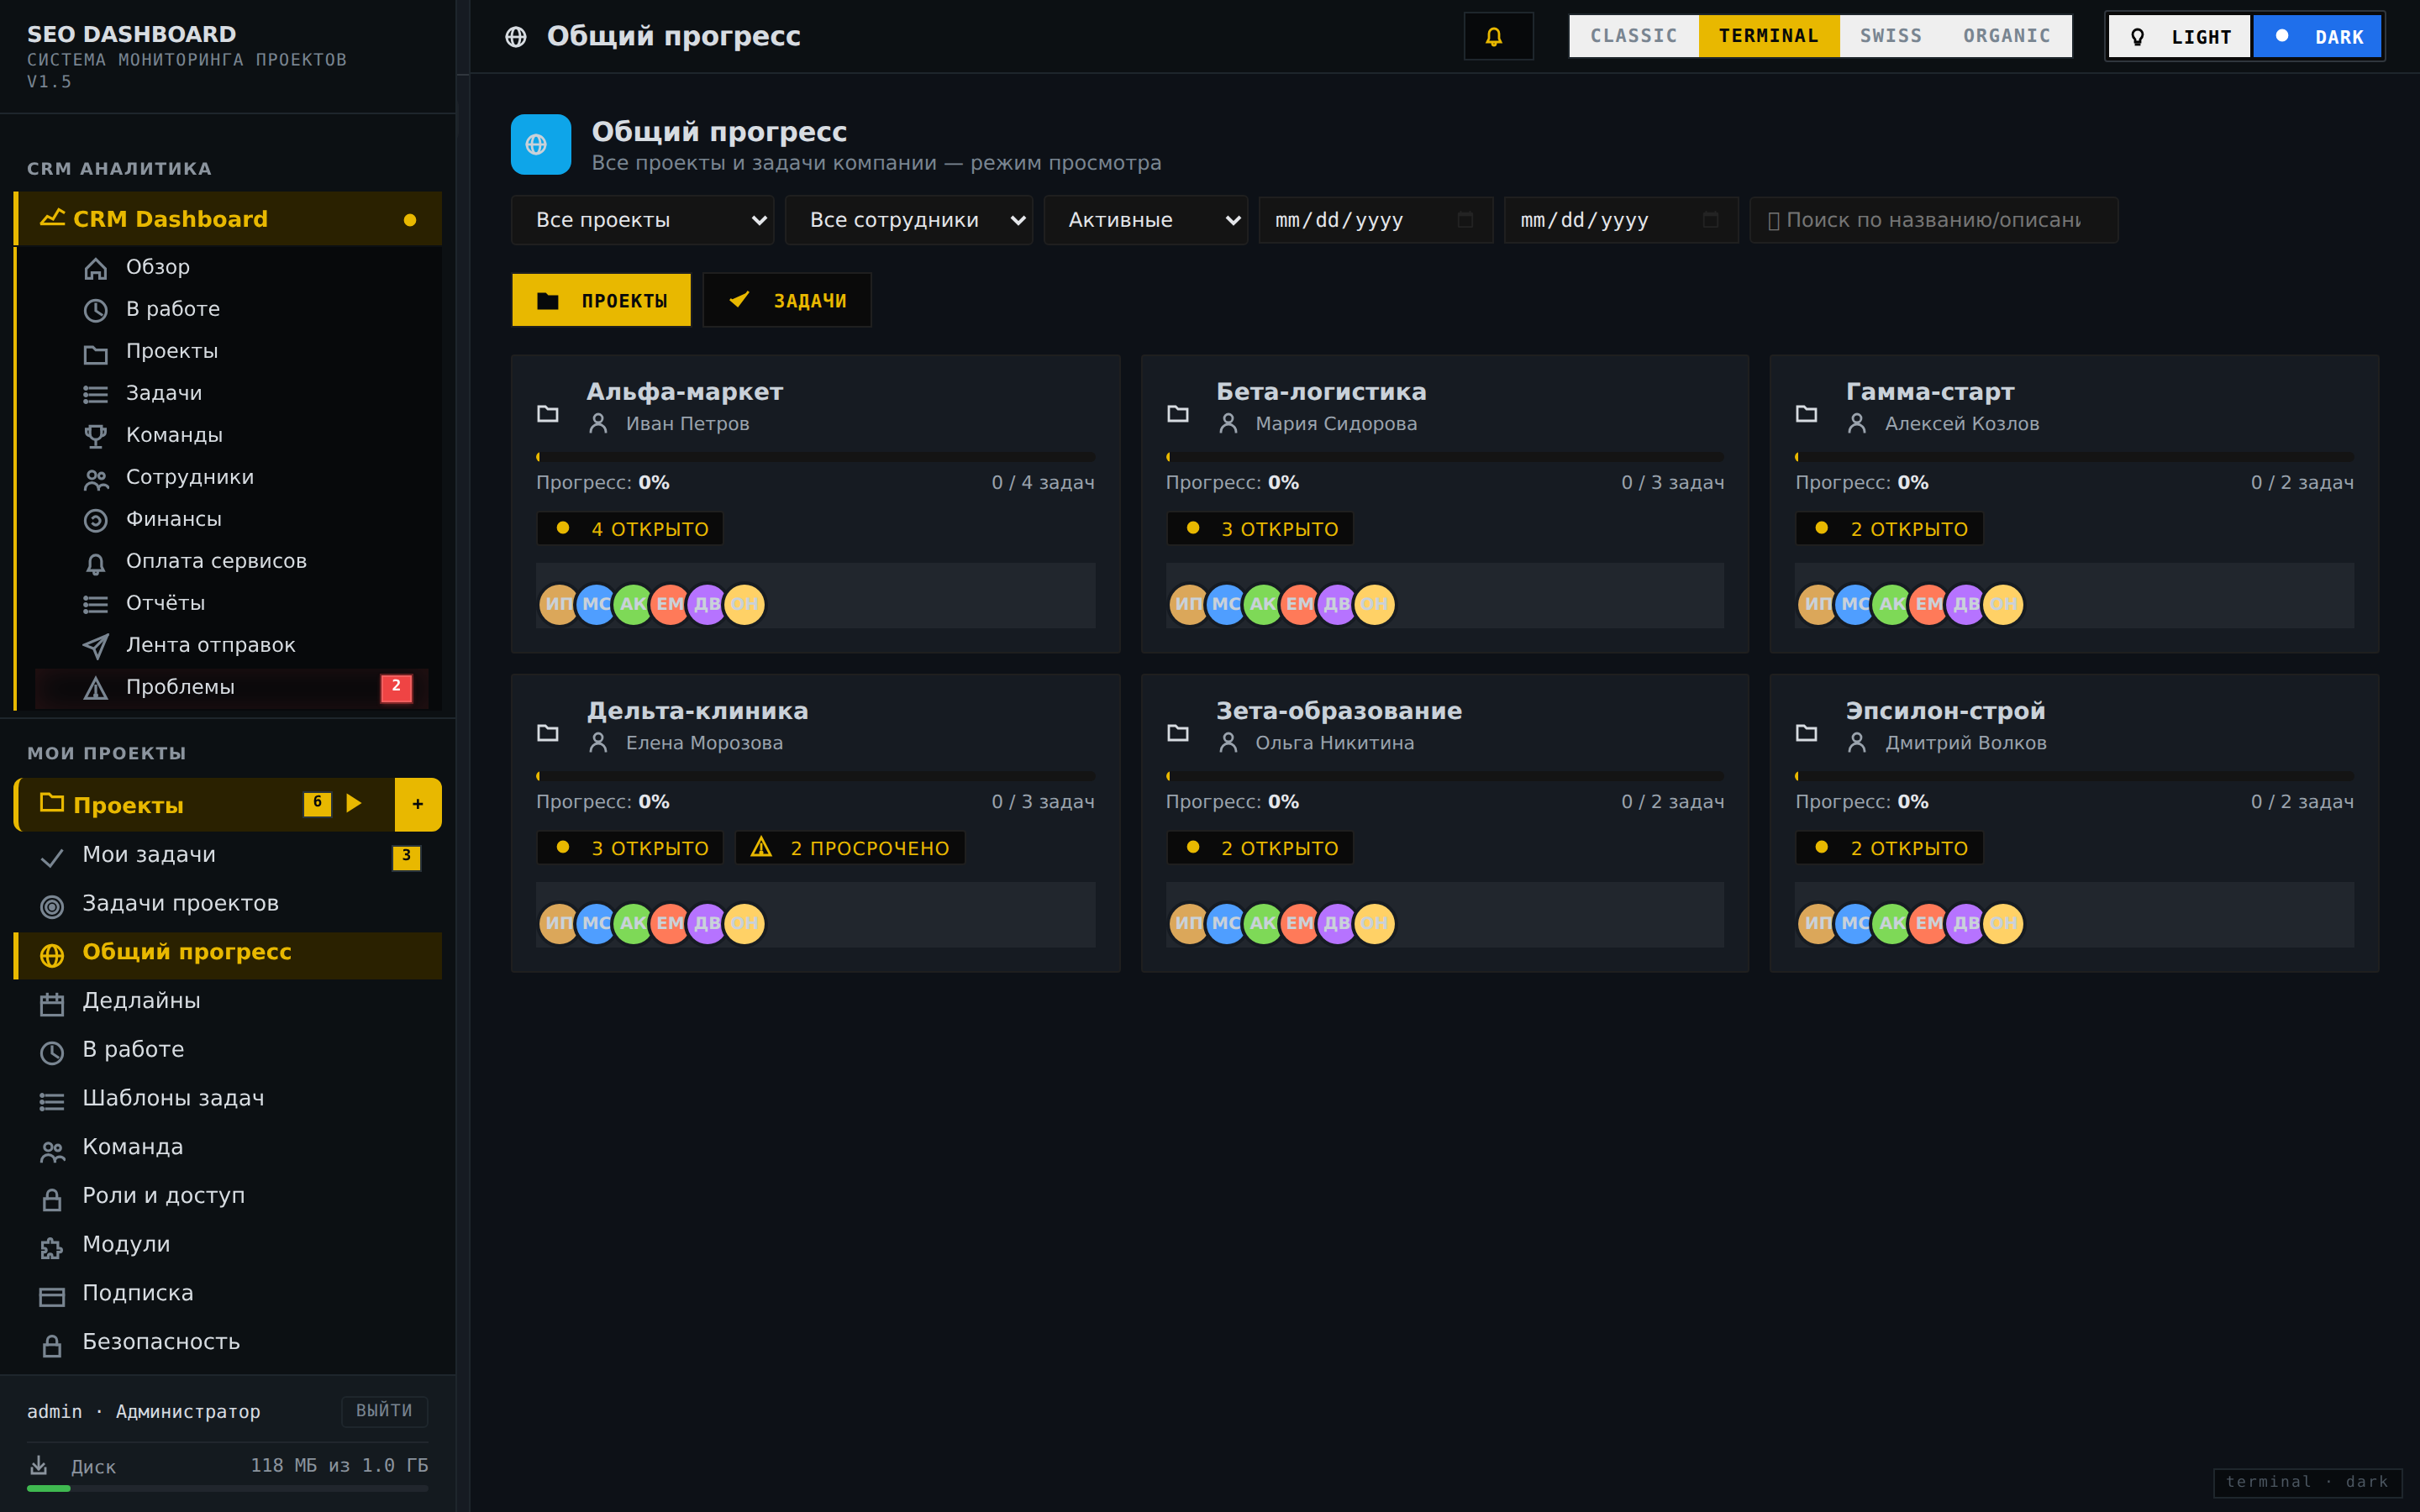This screenshot has width=2420, height=1512.
Task: Open Дедлайны calendar item
Action: (x=228, y=1001)
